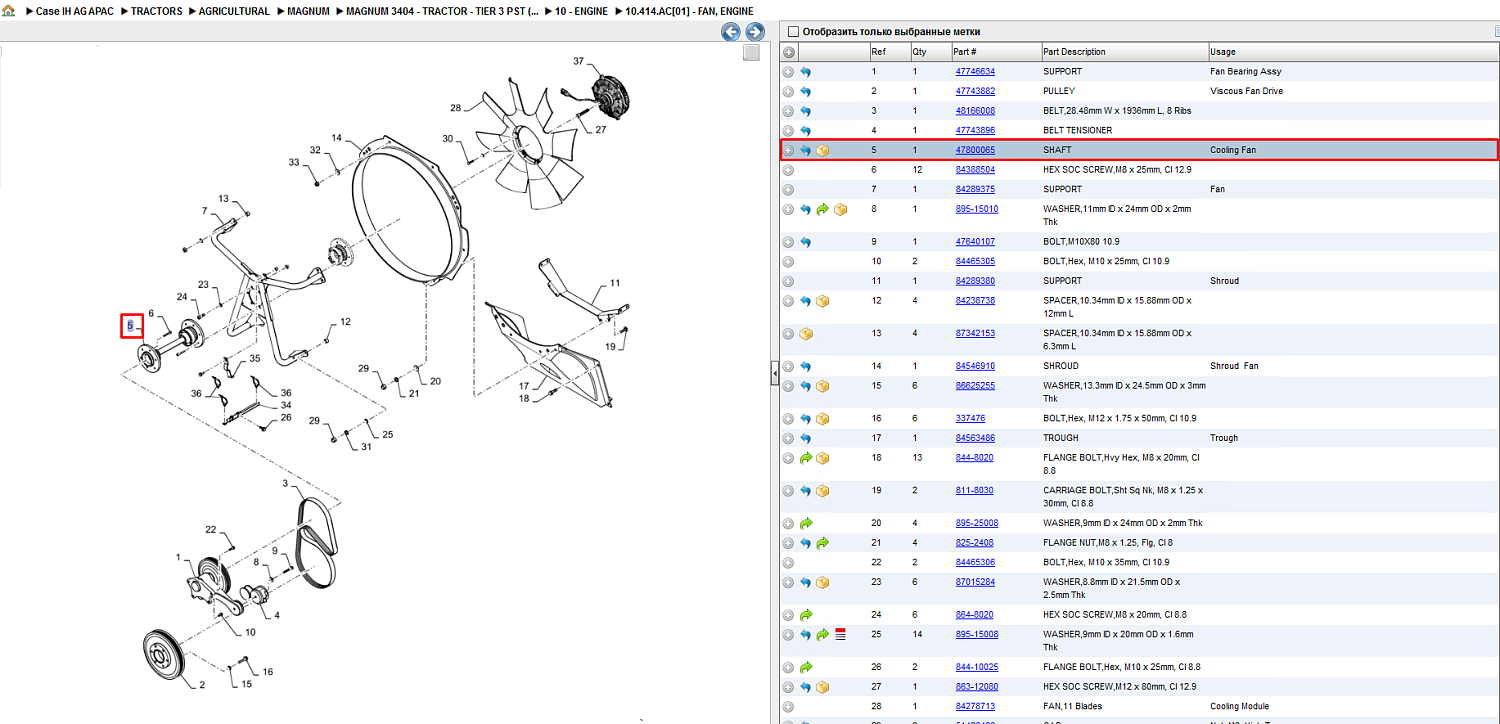Click the green arrow icon in ref 20 row
1500x724 pixels.
pyautogui.click(x=806, y=523)
